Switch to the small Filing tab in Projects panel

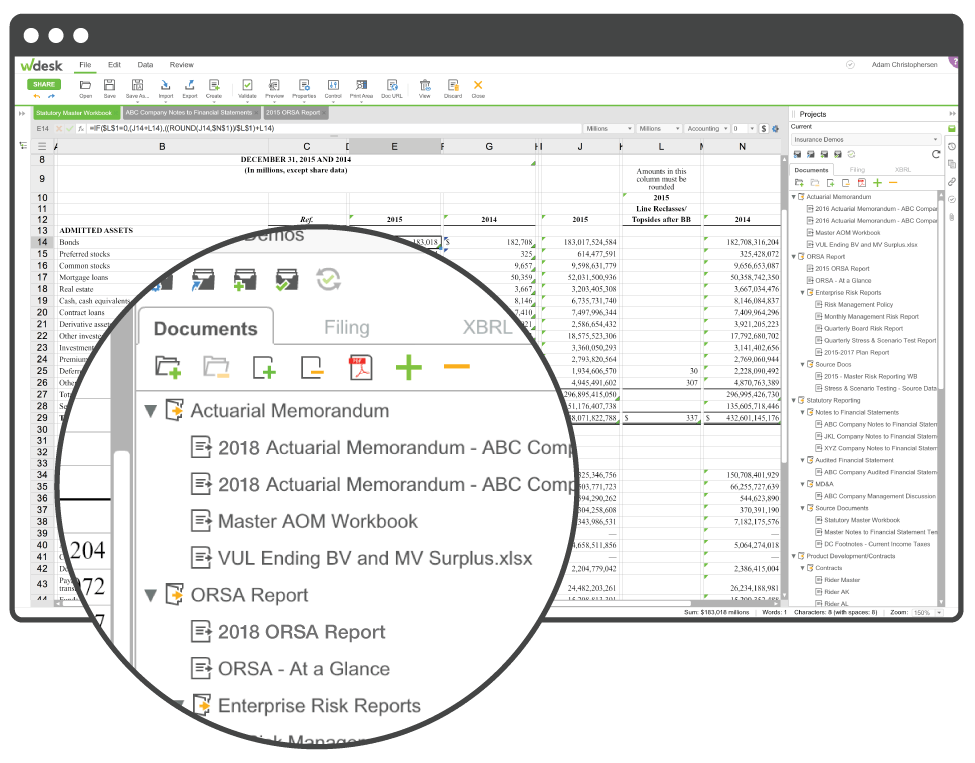(x=857, y=170)
